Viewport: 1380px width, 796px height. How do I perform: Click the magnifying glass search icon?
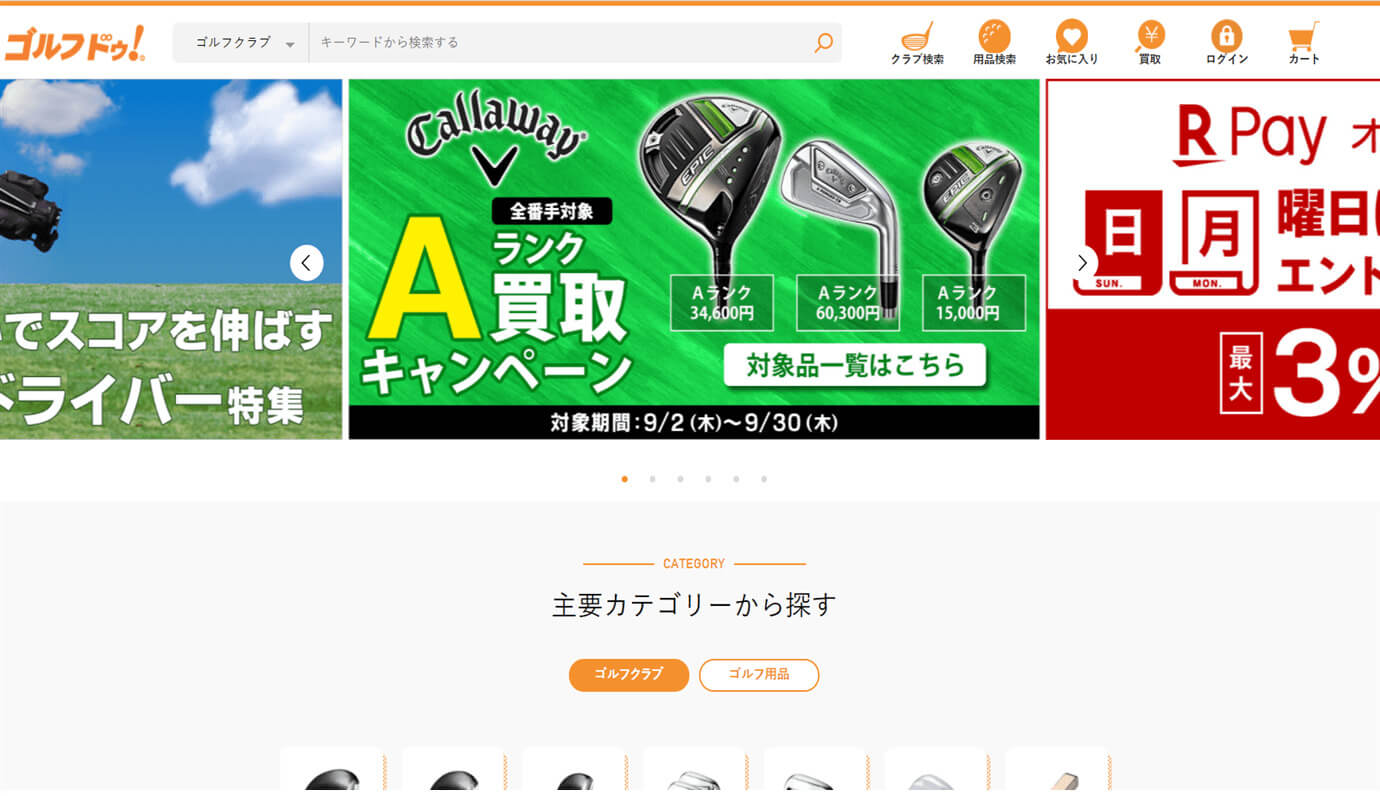(823, 43)
